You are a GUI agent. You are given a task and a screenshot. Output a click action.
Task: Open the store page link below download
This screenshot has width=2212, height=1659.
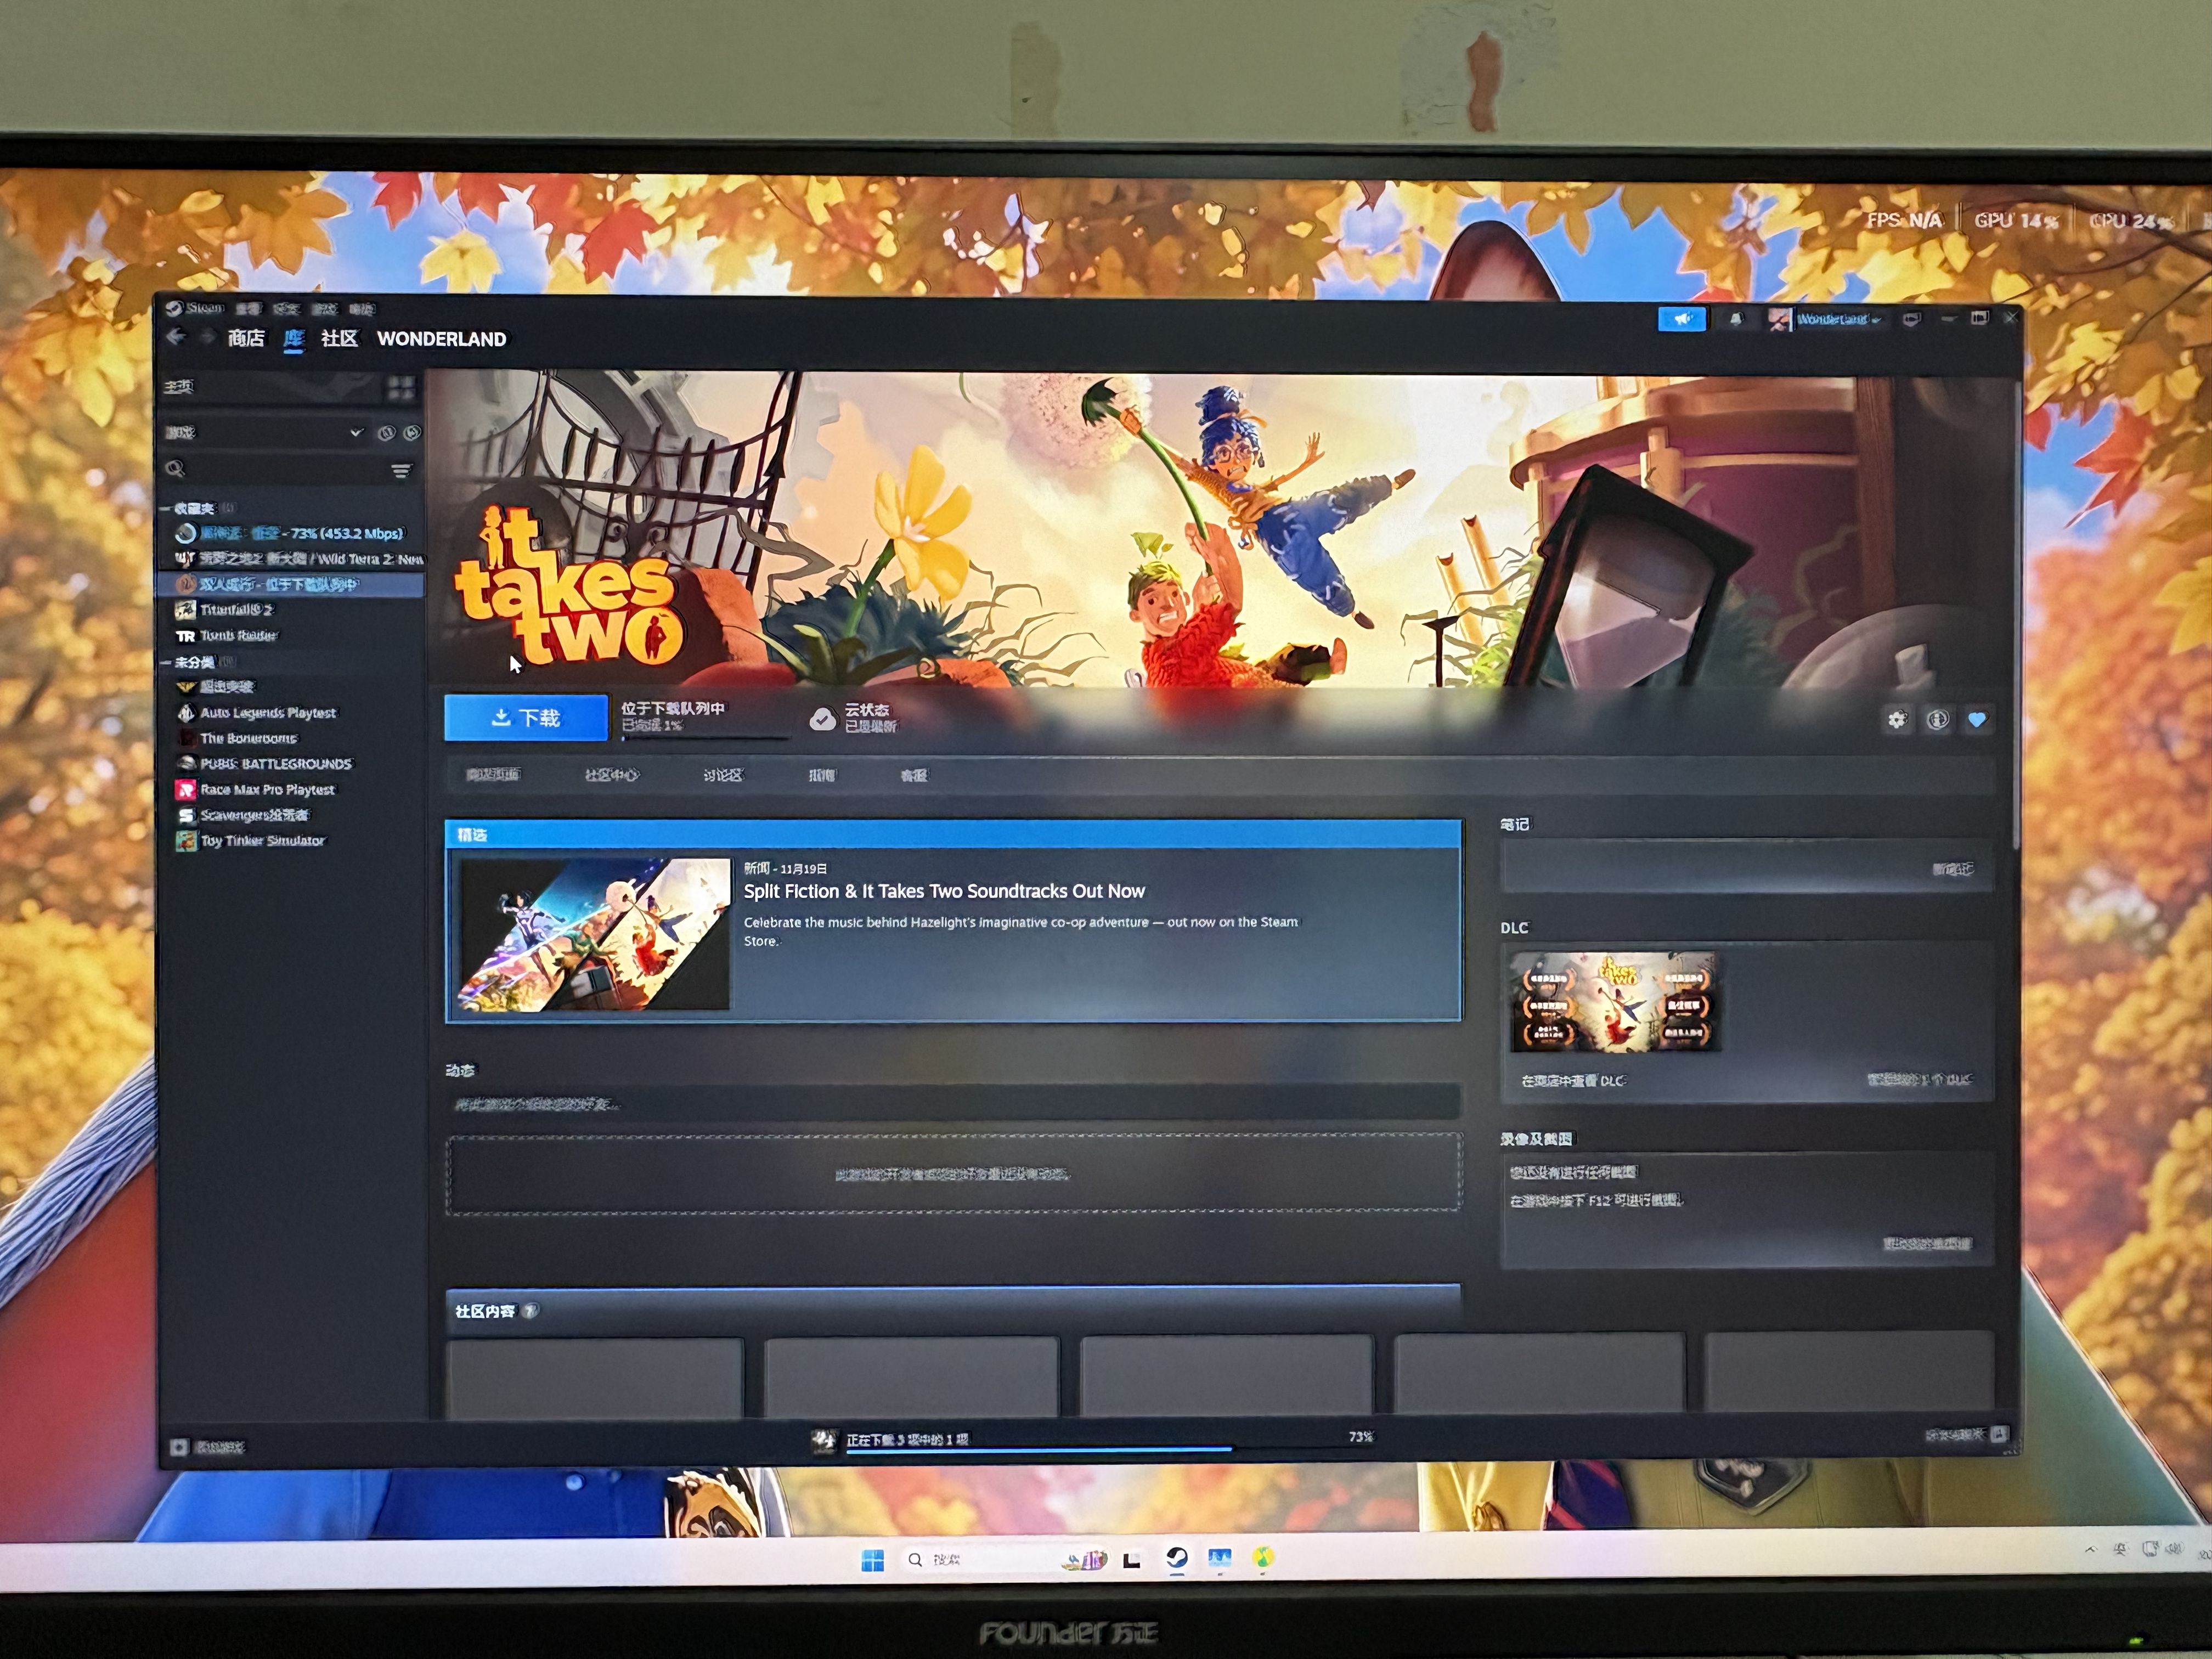tap(493, 774)
